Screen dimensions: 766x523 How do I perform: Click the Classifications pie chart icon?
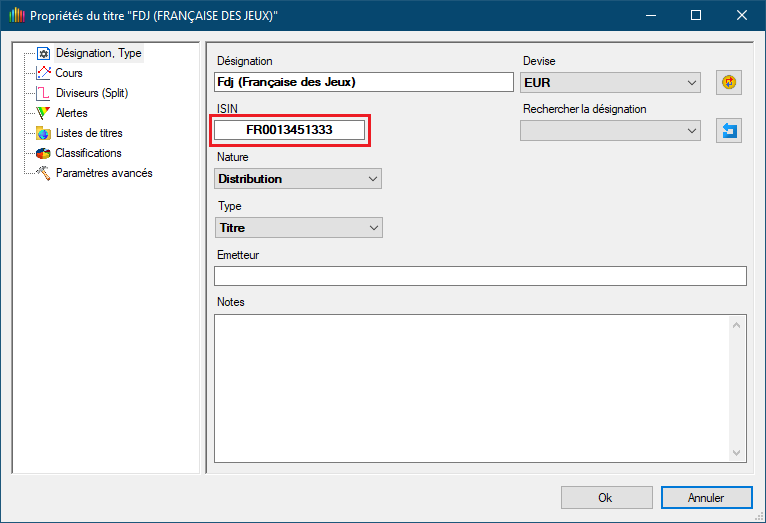coord(43,153)
